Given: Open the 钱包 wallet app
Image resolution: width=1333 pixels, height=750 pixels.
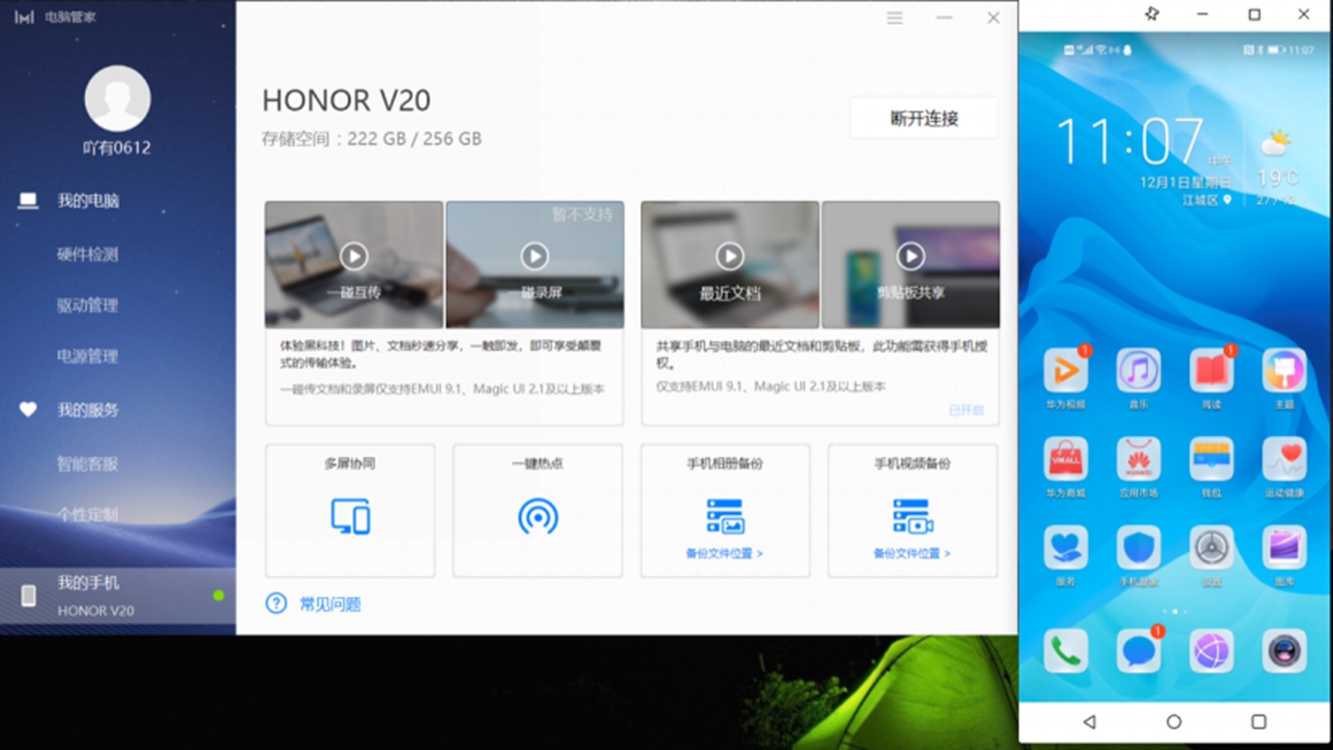Looking at the screenshot, I should (1211, 459).
